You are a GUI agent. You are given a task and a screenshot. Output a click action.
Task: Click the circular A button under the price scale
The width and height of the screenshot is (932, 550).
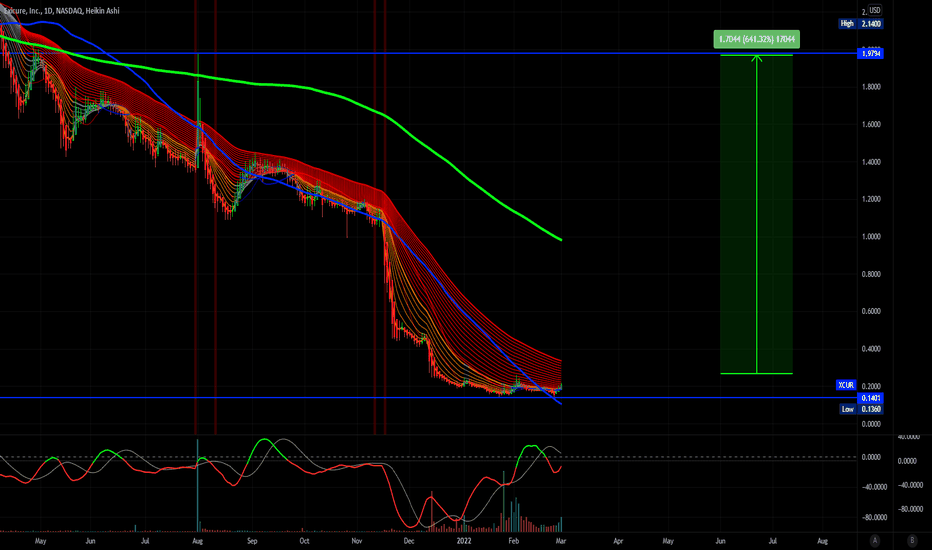875,540
